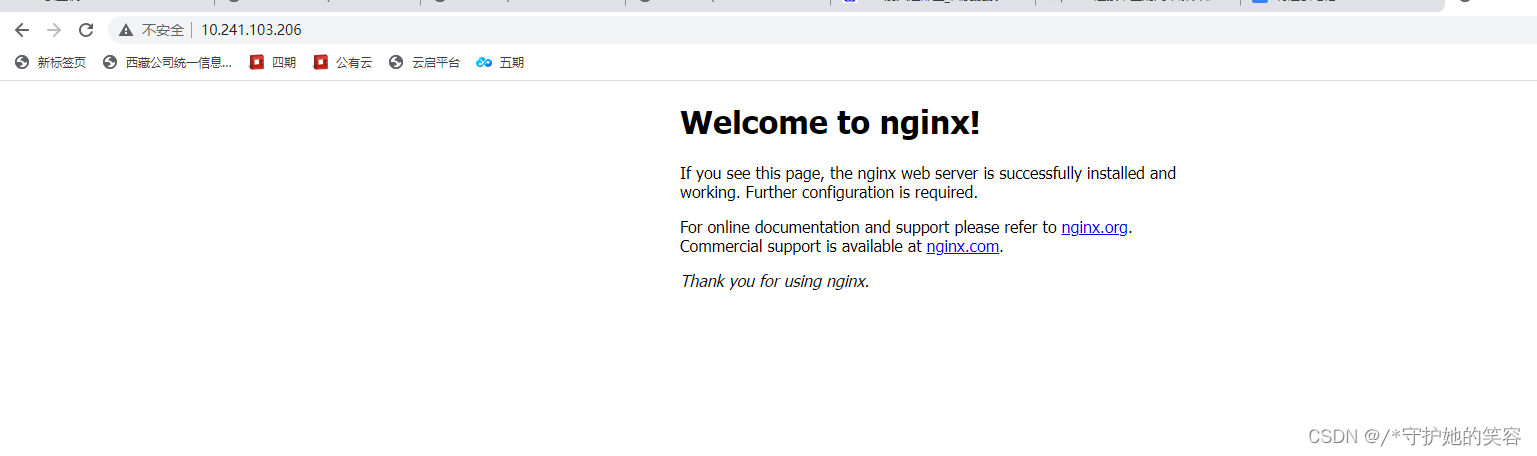Click the red icon beside 公有云 bookmark

321,62
